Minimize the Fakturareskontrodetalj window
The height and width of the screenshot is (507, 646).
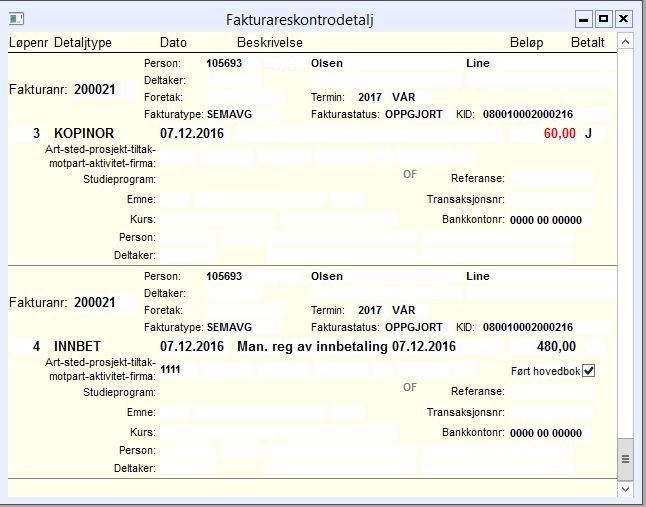coord(583,19)
